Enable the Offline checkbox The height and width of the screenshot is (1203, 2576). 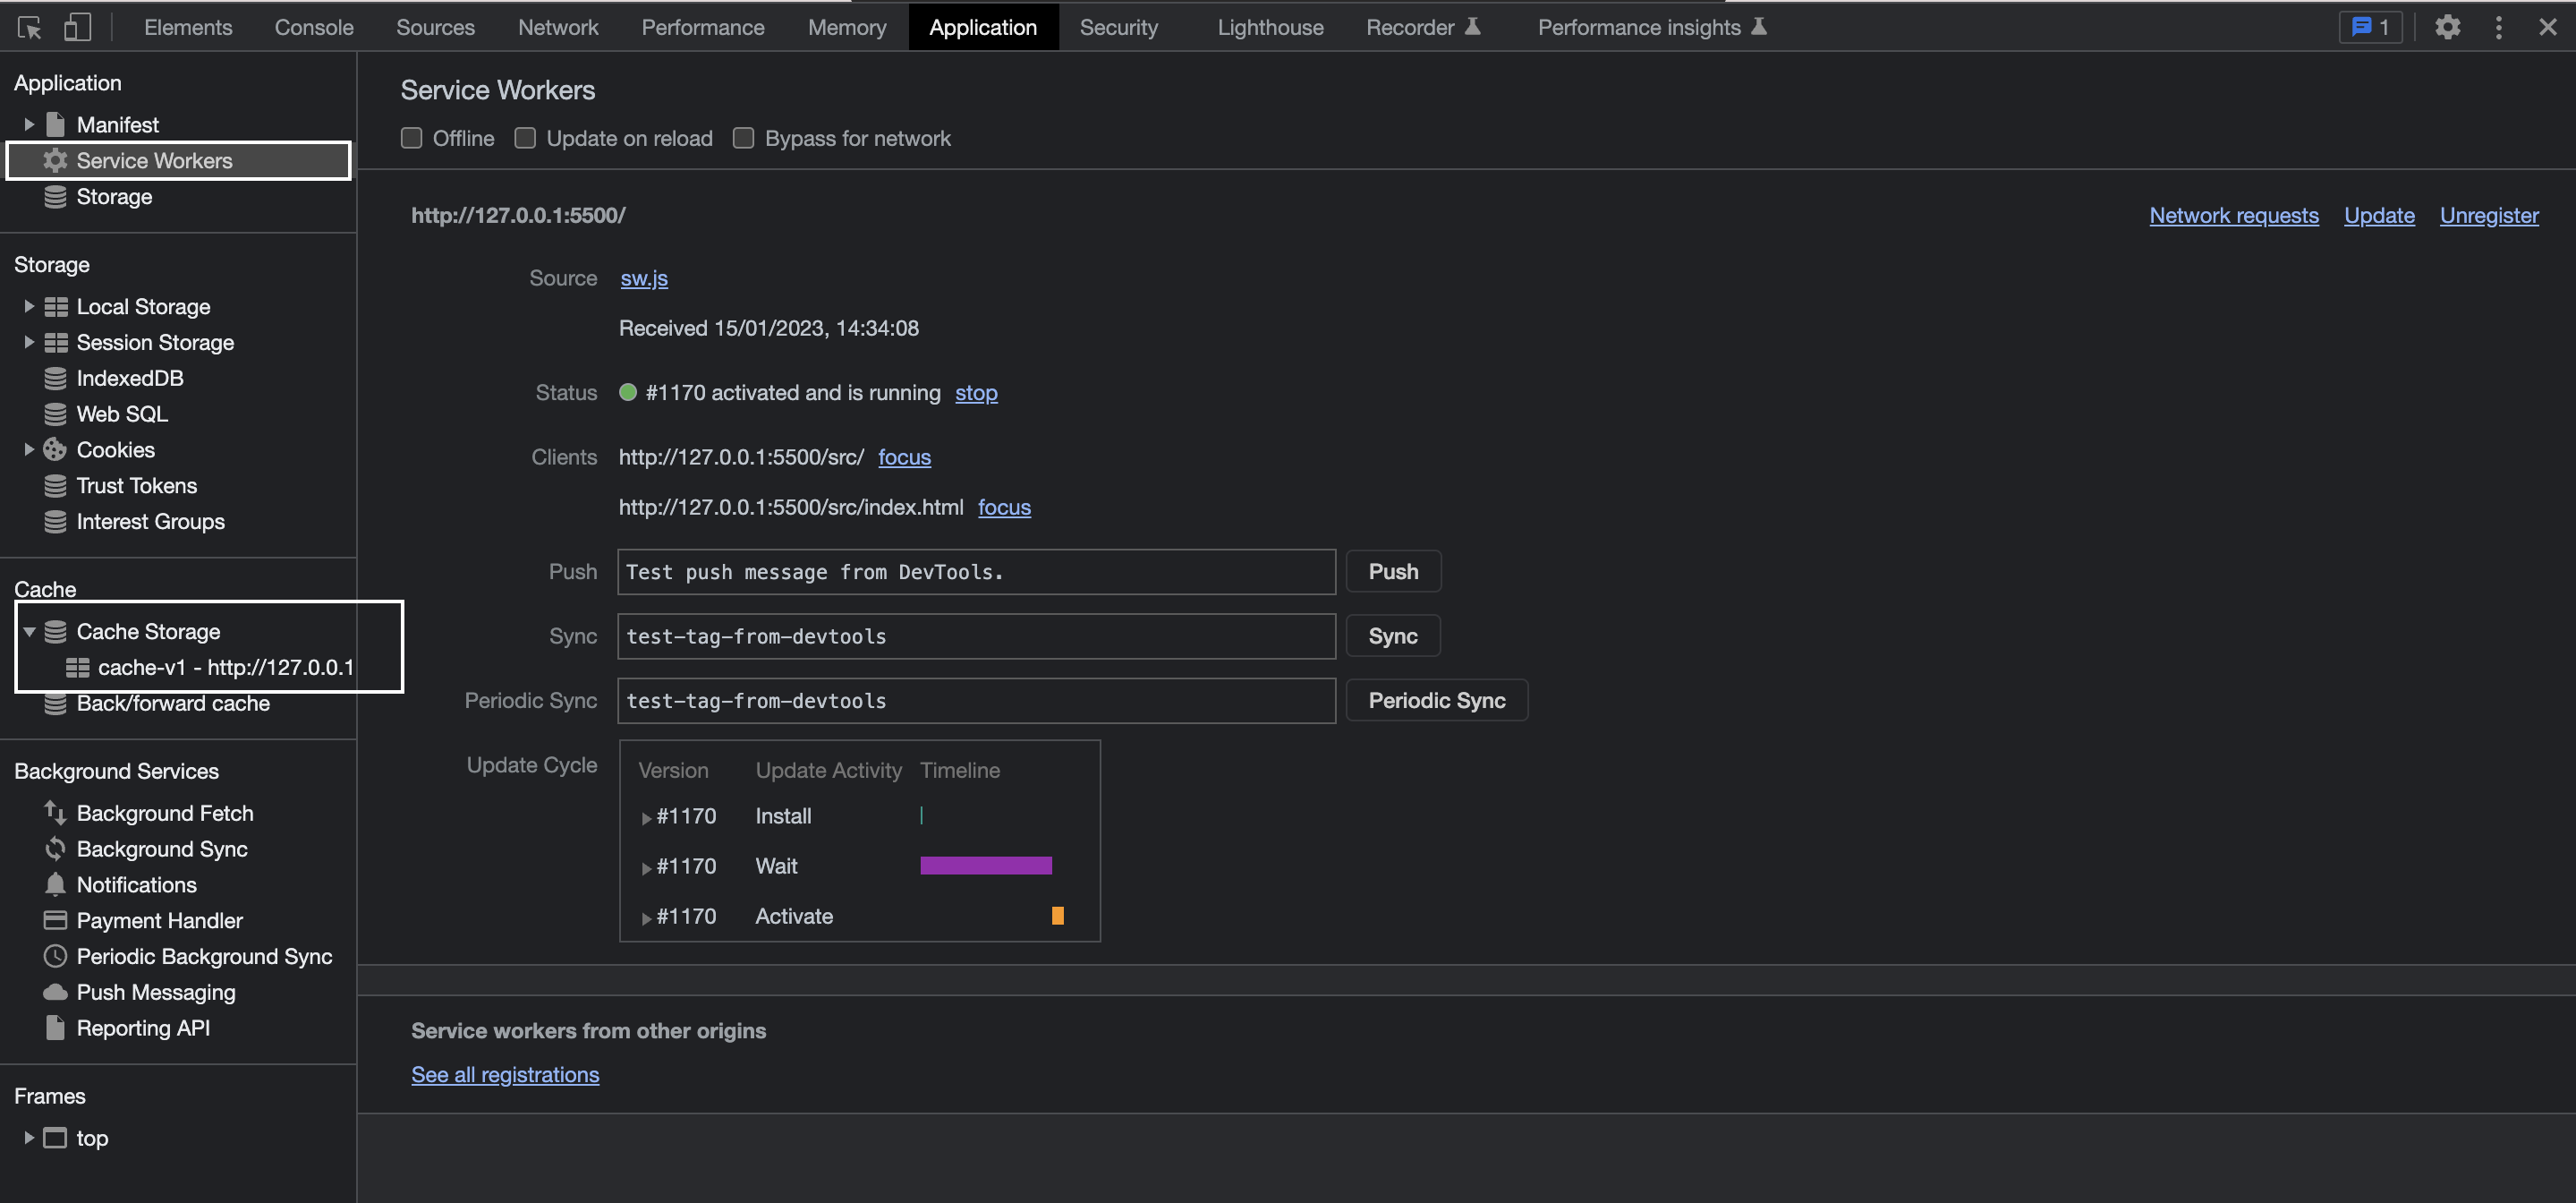(x=411, y=138)
